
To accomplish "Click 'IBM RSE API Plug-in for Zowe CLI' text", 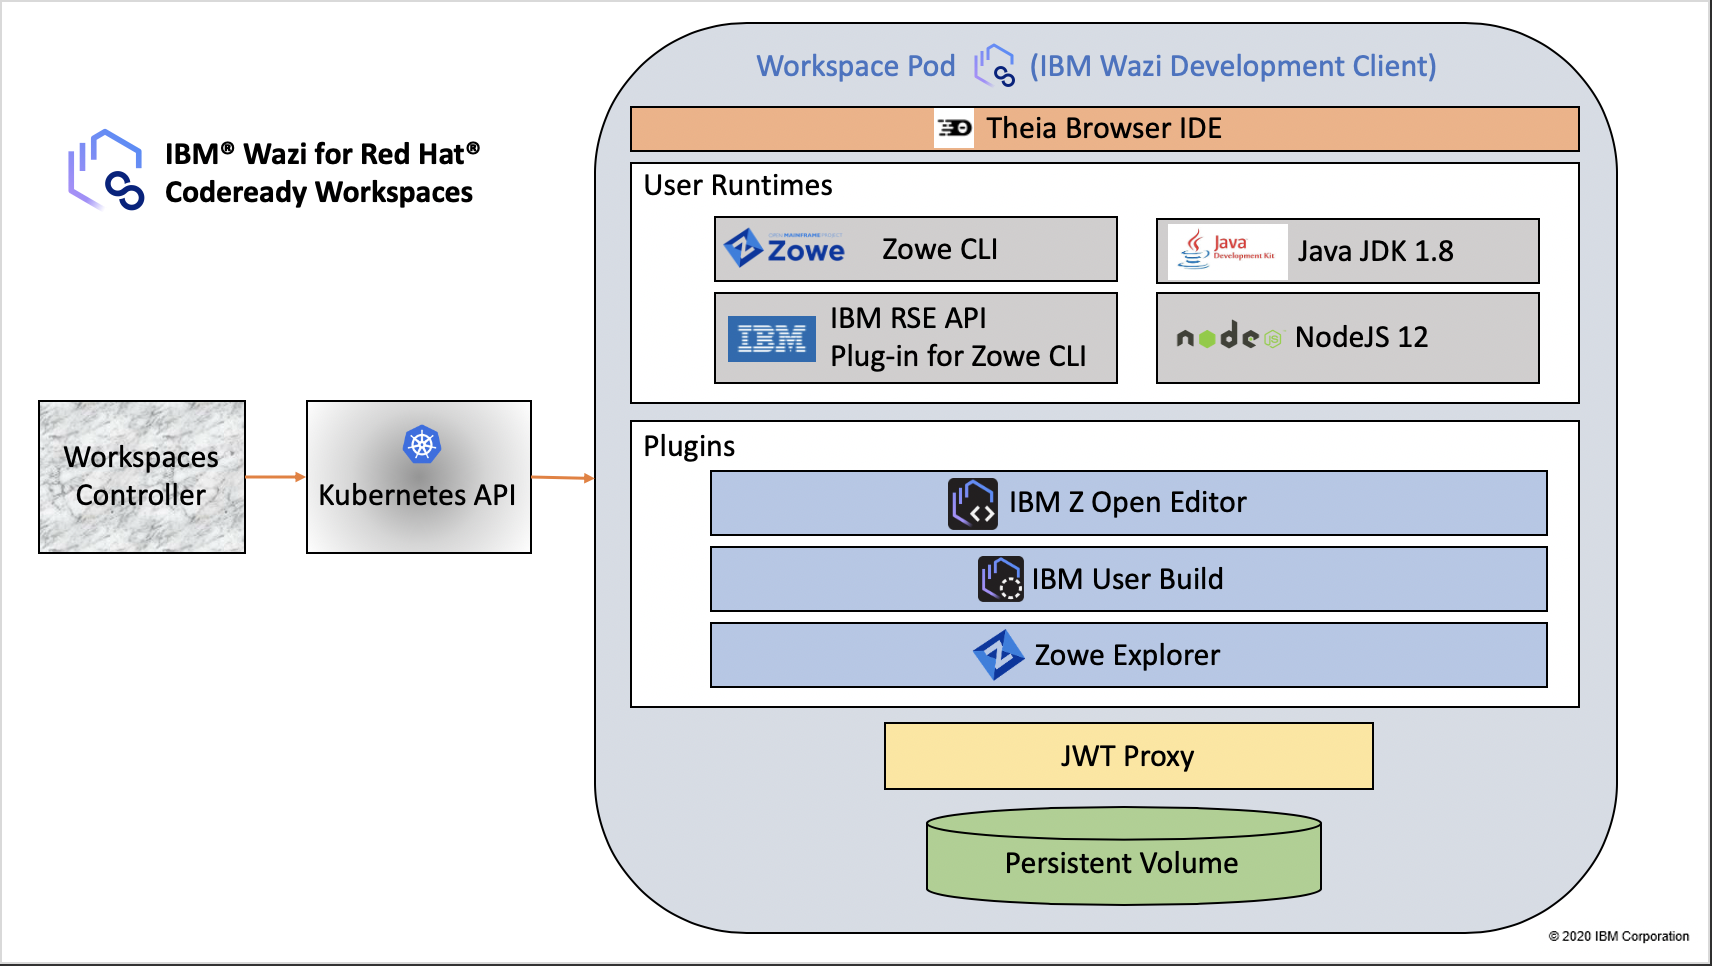I will point(958,337).
